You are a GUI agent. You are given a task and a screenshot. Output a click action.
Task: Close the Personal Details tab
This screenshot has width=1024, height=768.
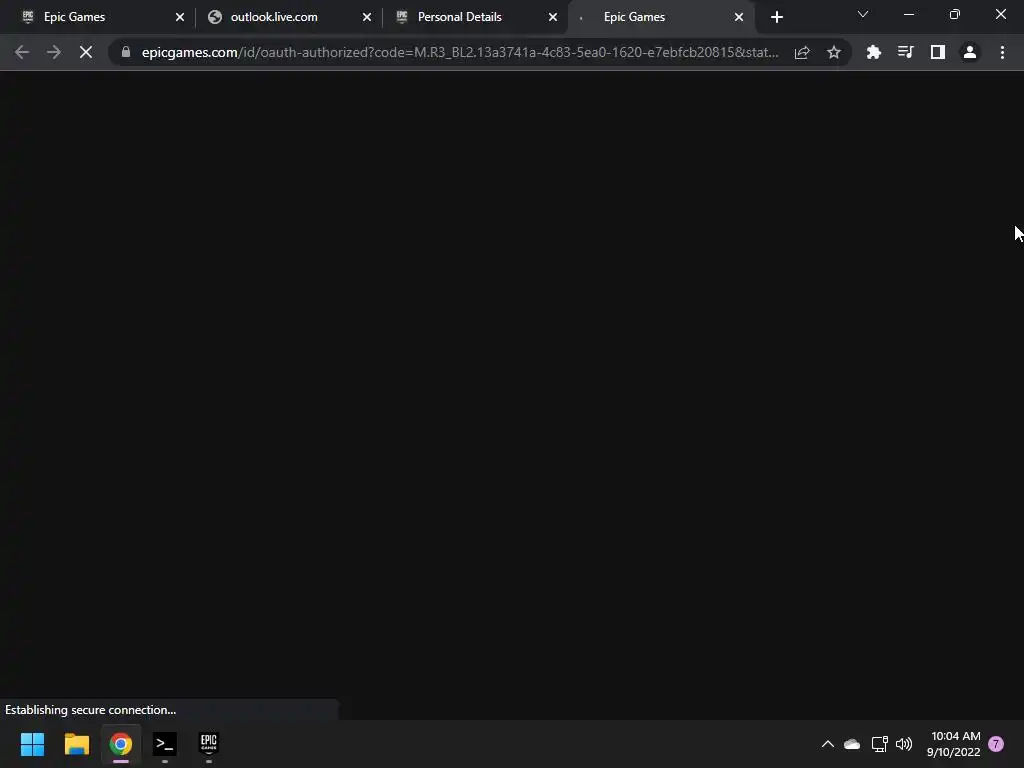point(553,17)
